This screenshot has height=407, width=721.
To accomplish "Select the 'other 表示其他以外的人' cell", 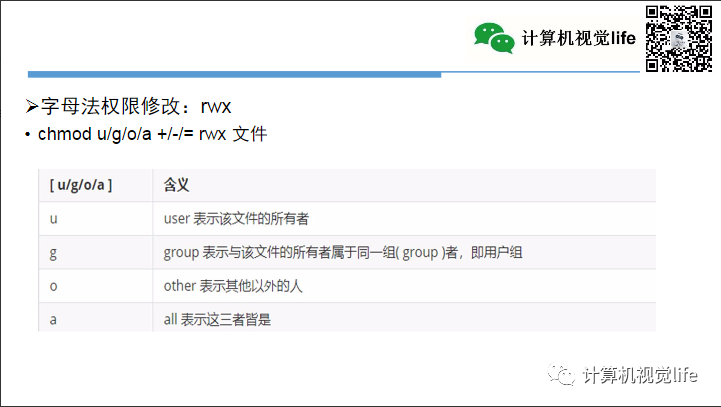I will [233, 286].
